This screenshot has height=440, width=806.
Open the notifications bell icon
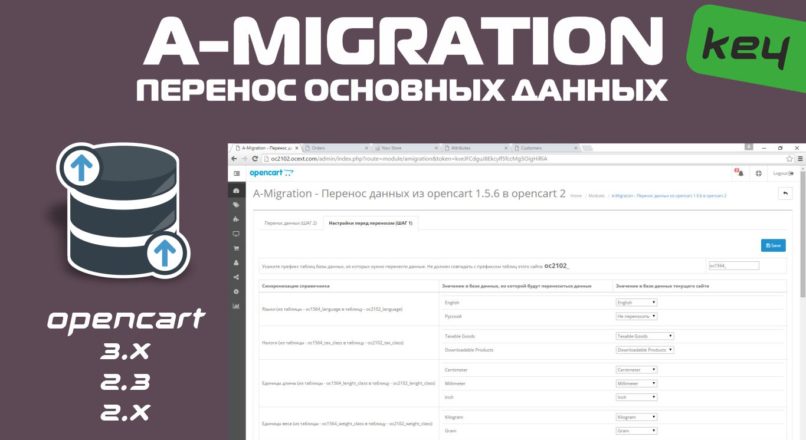pyautogui.click(x=739, y=173)
